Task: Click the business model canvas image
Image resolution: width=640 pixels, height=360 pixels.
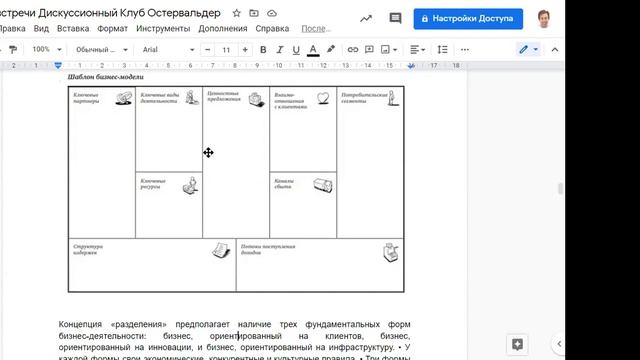Action: 236,189
